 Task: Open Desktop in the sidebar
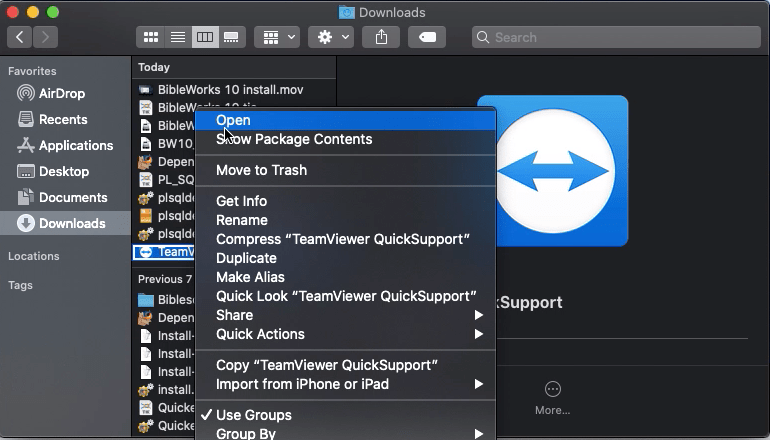click(x=65, y=171)
